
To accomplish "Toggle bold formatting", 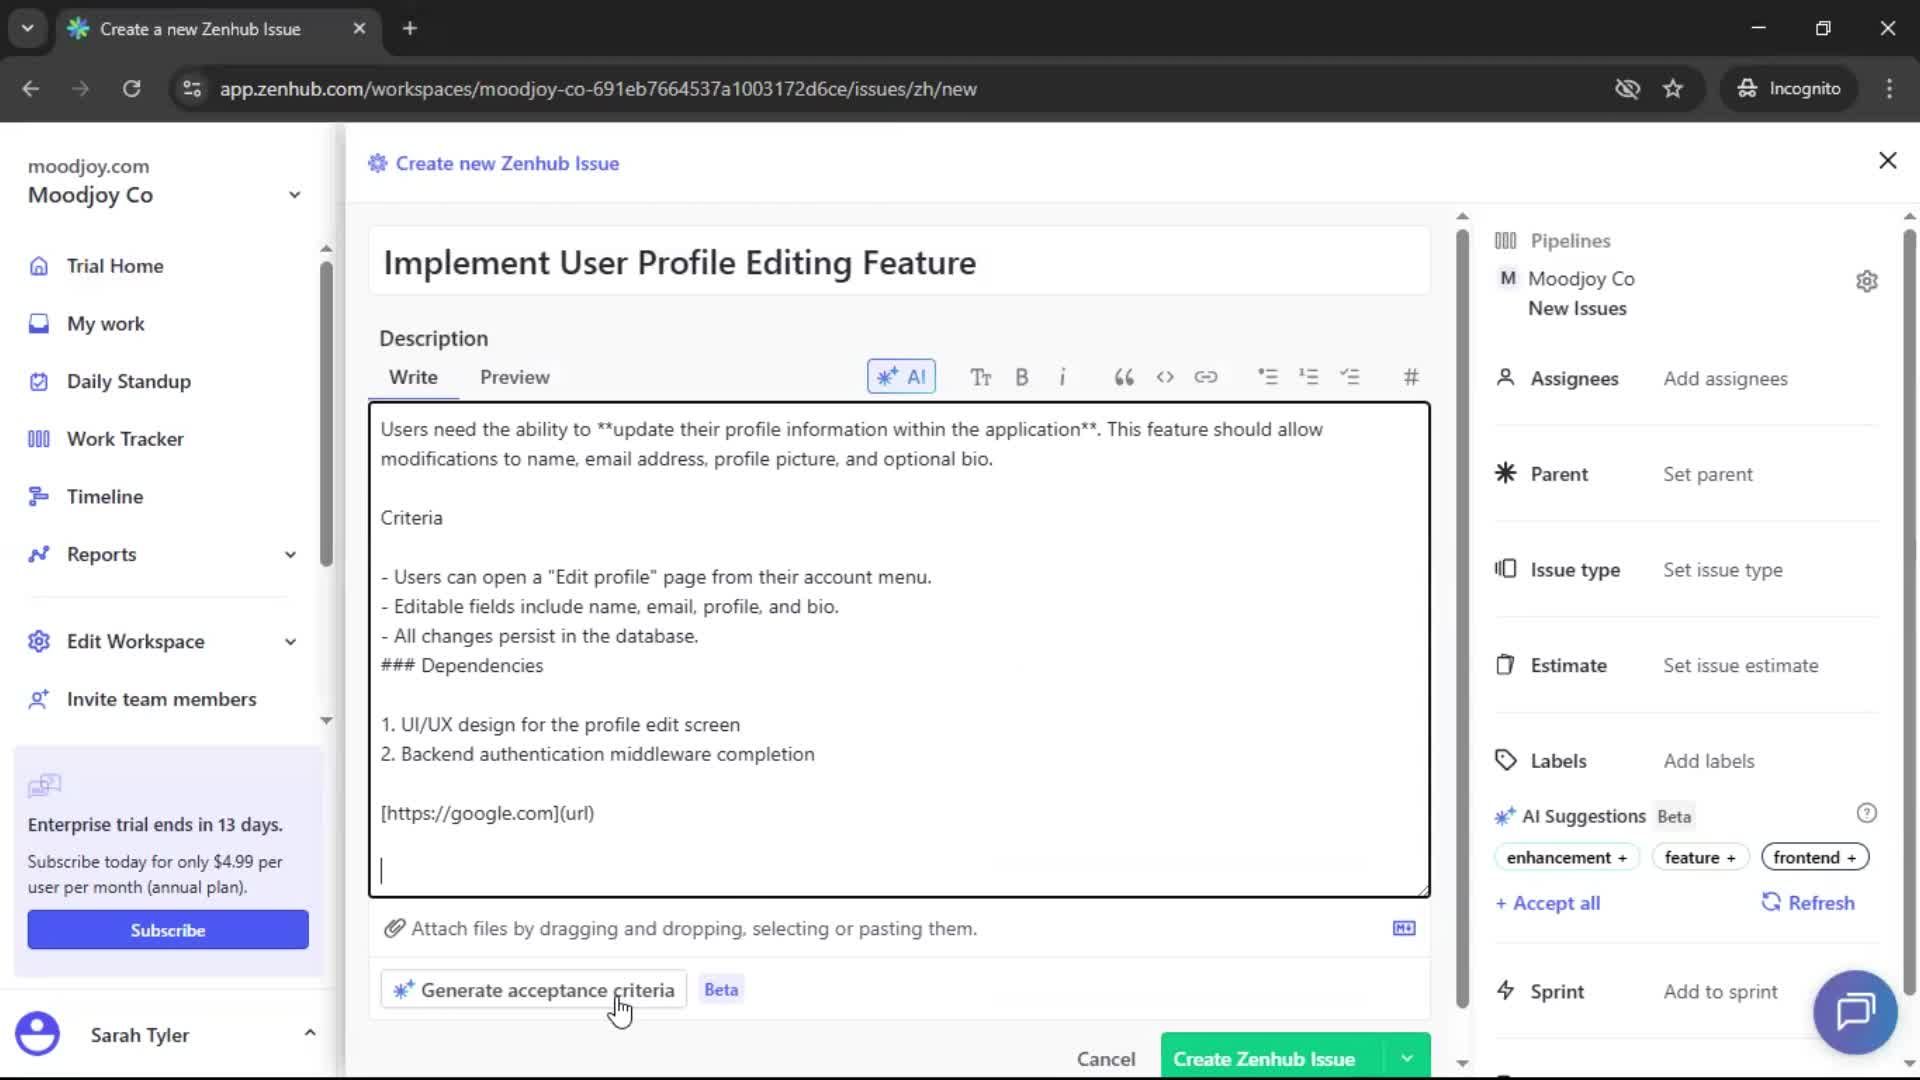I will click(x=1022, y=377).
